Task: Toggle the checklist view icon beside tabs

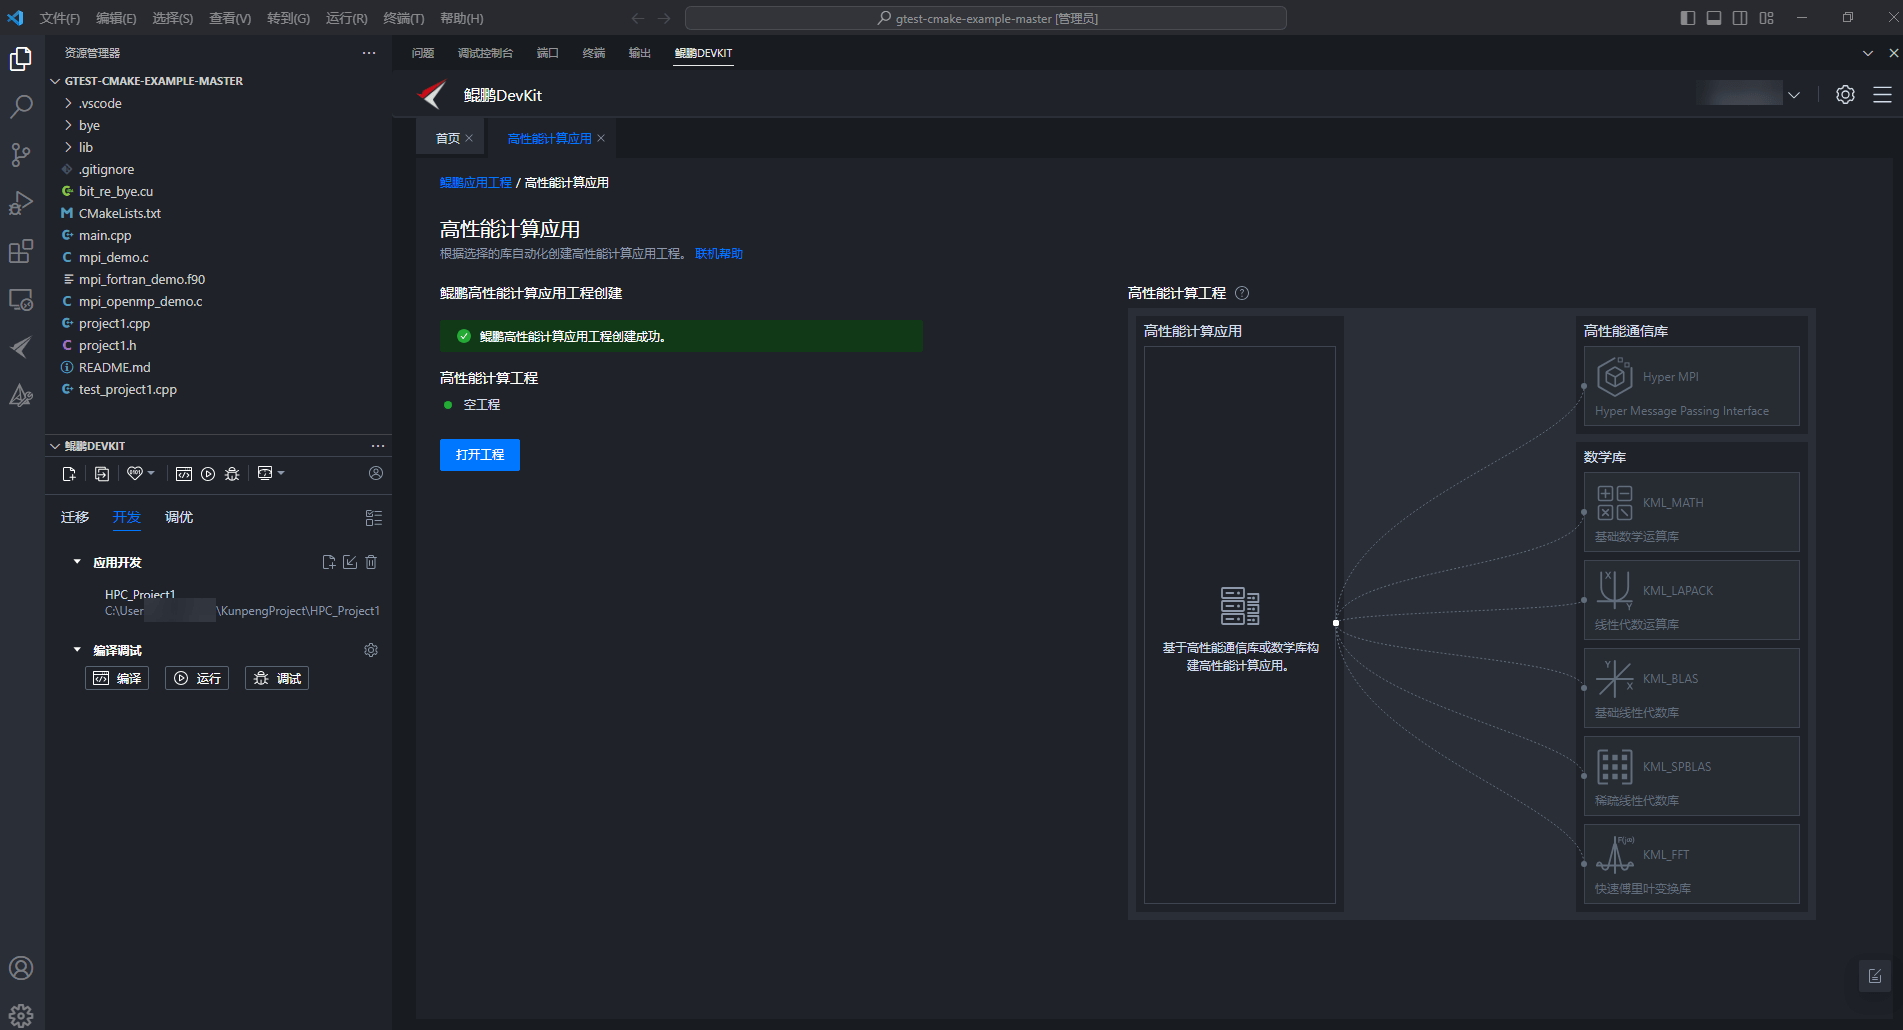Action: (374, 518)
